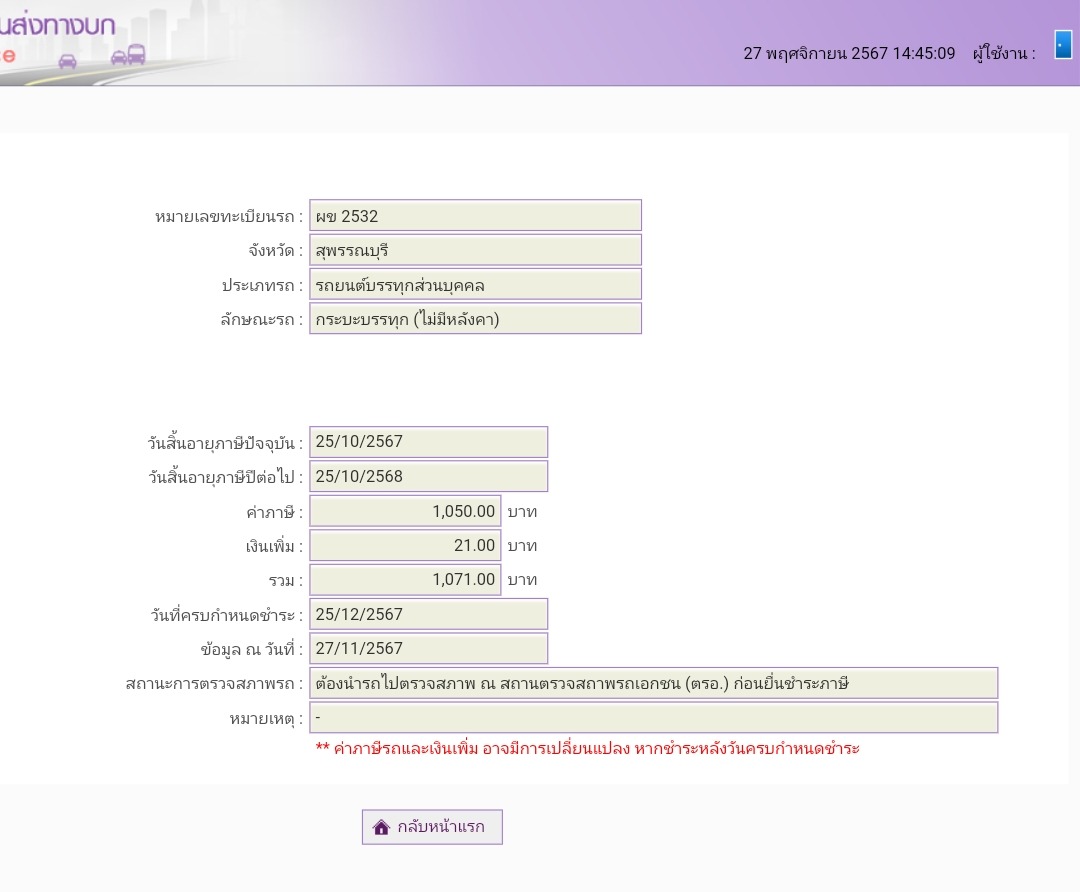Click the tax amount field 1,050.00
The width and height of the screenshot is (1080, 892).
[x=405, y=511]
